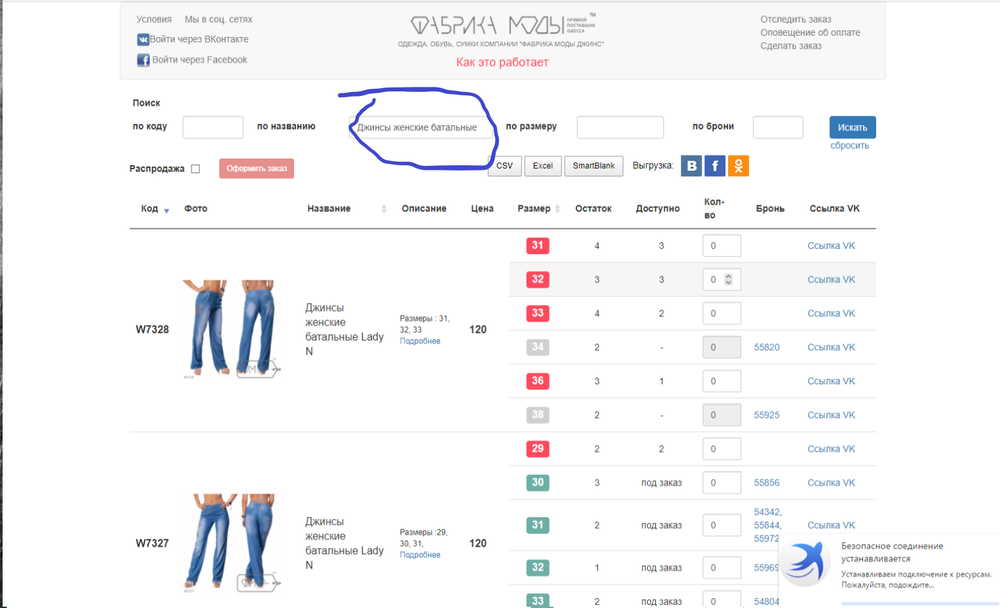Focus the по коду search field
The image size is (1000, 608).
click(x=213, y=128)
